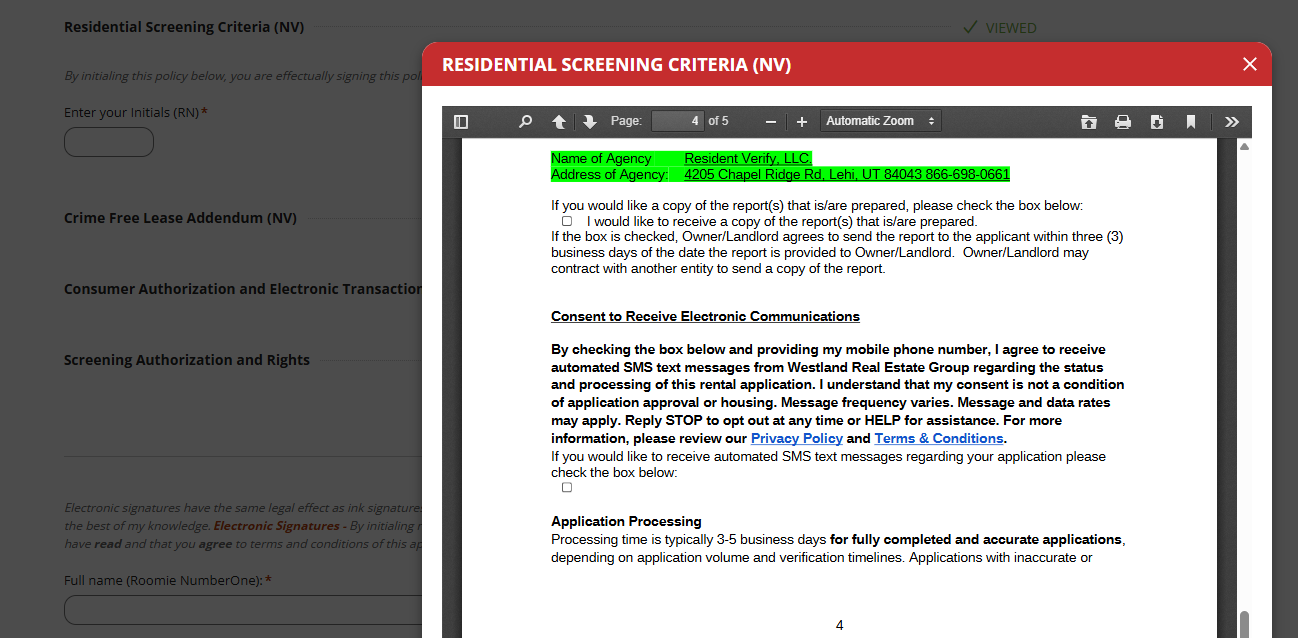
Task: Click the Application Processing heading
Action: click(x=626, y=521)
